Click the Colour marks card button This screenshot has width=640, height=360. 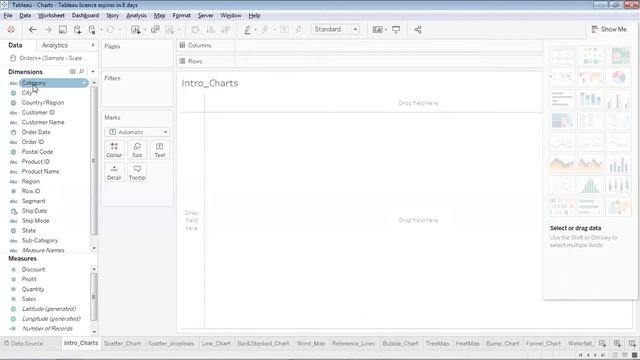(x=114, y=150)
